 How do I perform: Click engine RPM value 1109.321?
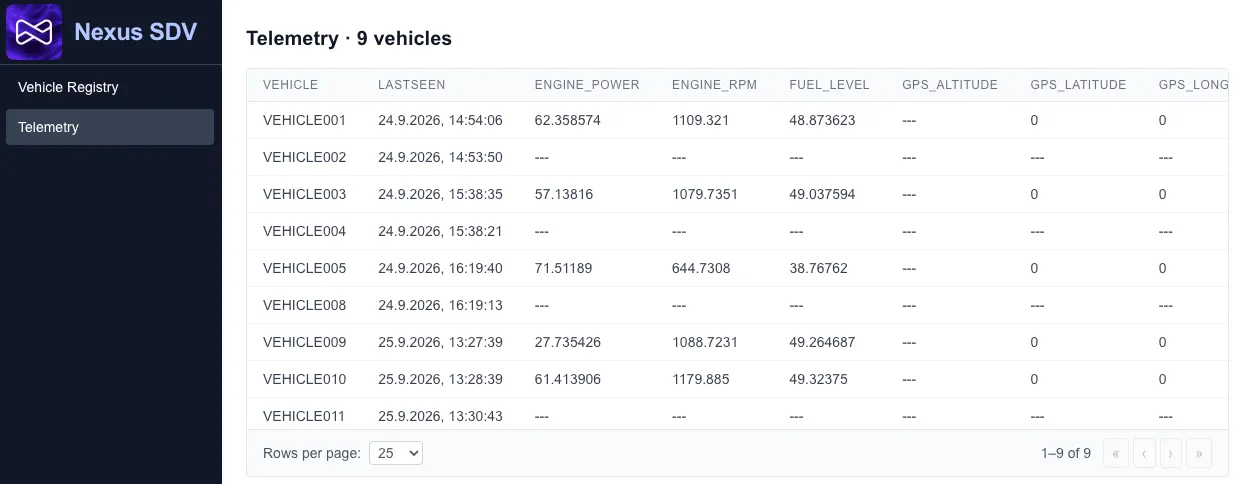click(x=701, y=120)
